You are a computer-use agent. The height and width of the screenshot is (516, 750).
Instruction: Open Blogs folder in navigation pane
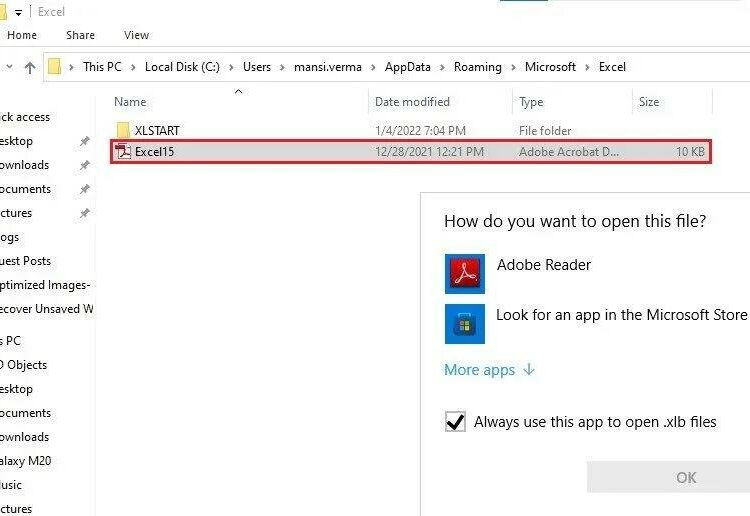10,237
